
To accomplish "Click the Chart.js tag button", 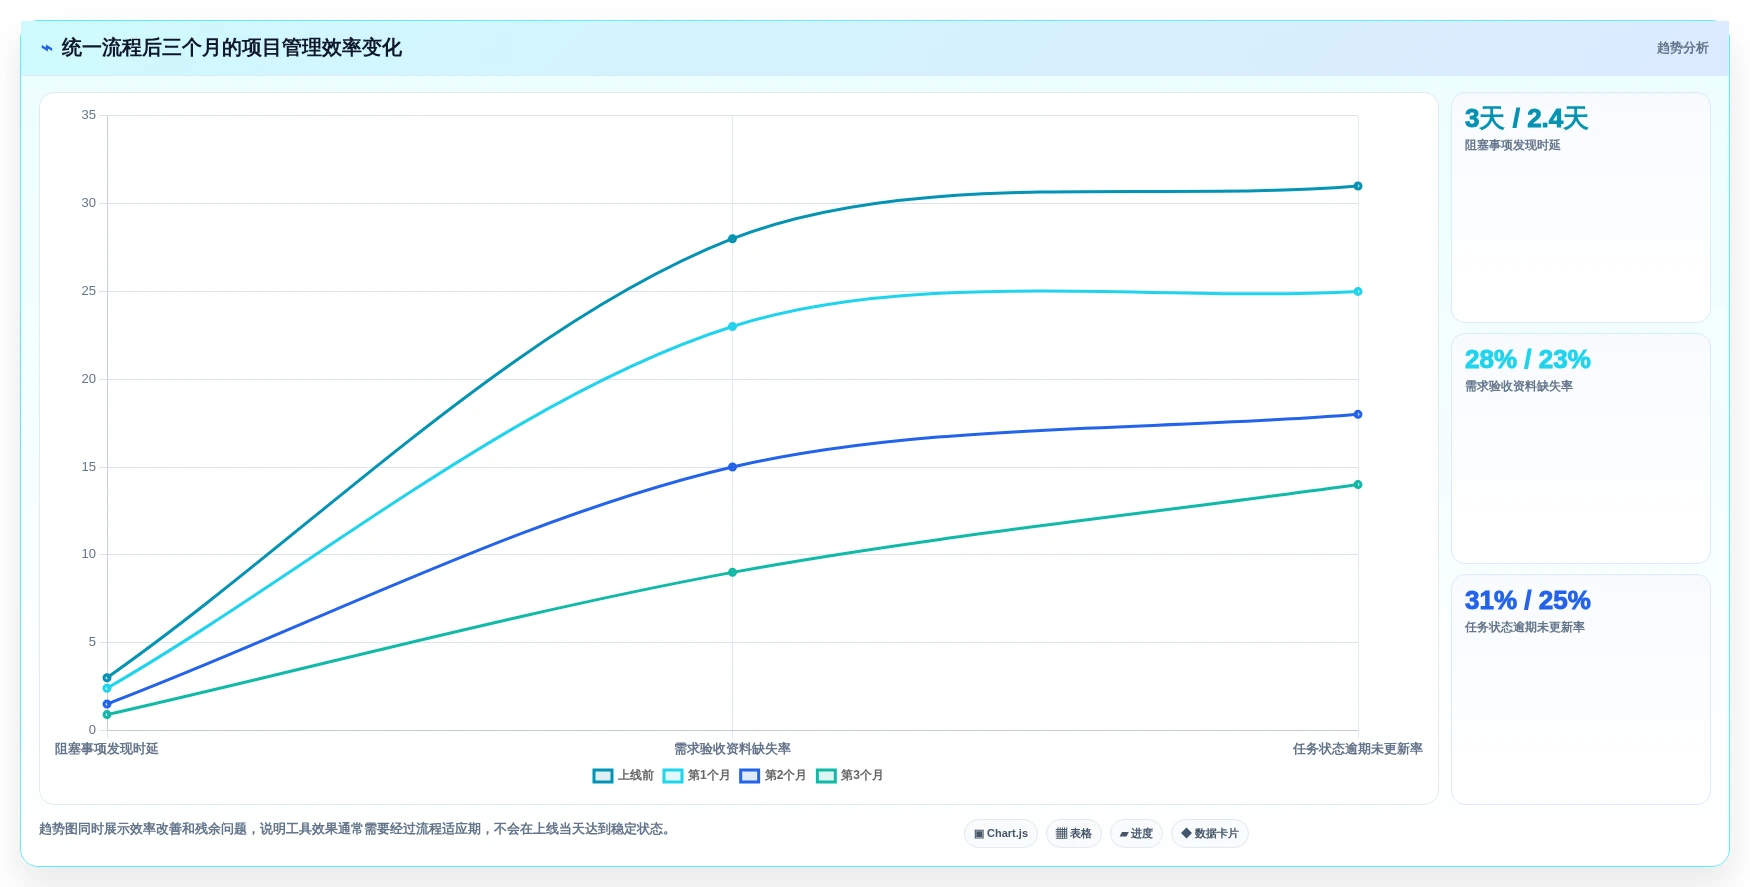I will (1001, 834).
